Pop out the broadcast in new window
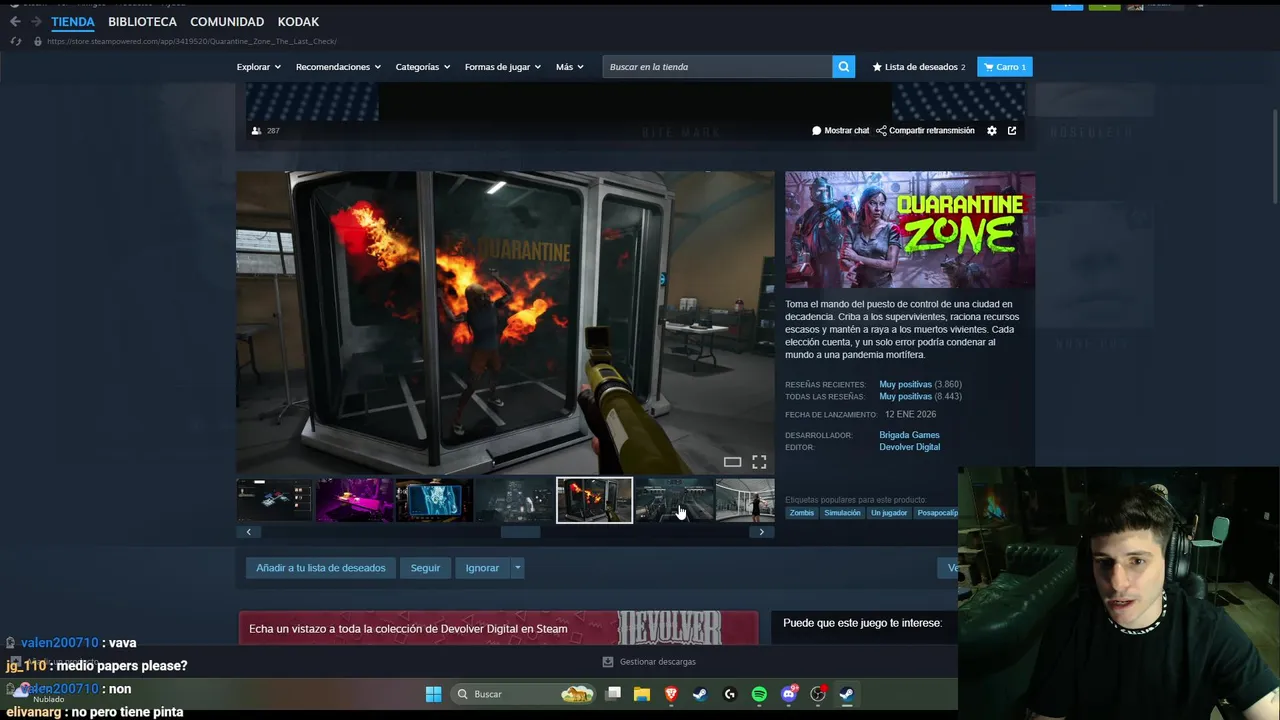This screenshot has width=1280, height=720. click(1012, 131)
